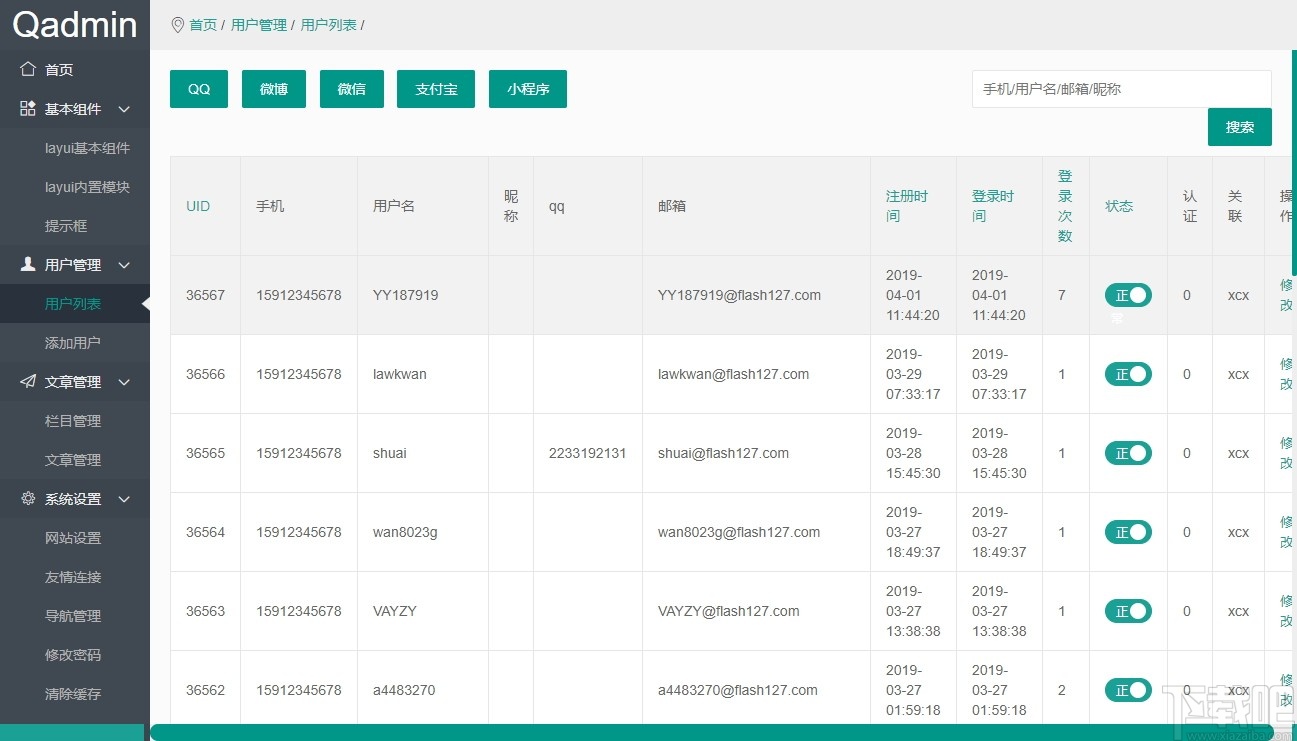Image resolution: width=1297 pixels, height=741 pixels.
Task: Click the 用户列表 breadcrumb link
Action: coord(329,25)
